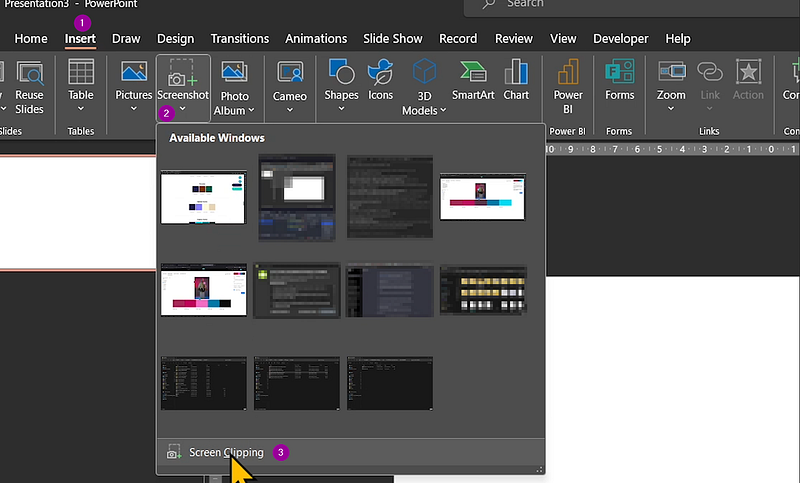Click the Cameo icon
800x483 pixels.
(x=290, y=72)
